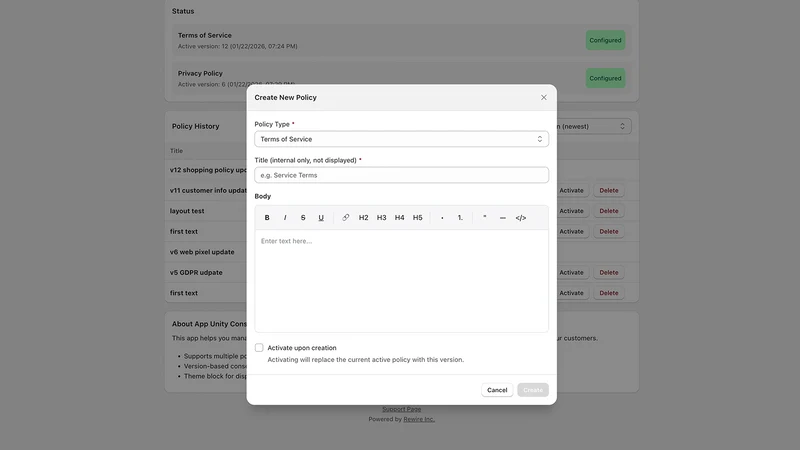Delete the v11 customer info update policy
This screenshot has height=450, width=800.
point(609,190)
